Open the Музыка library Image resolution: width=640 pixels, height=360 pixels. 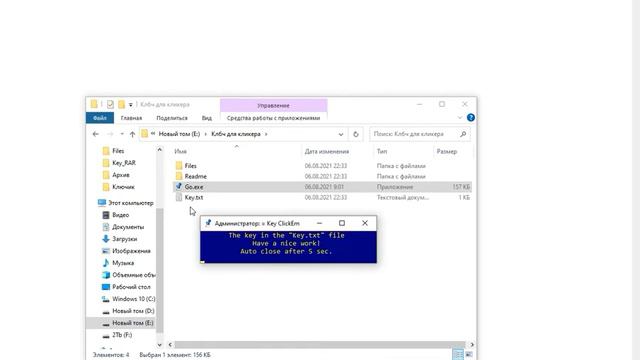click(x=123, y=263)
